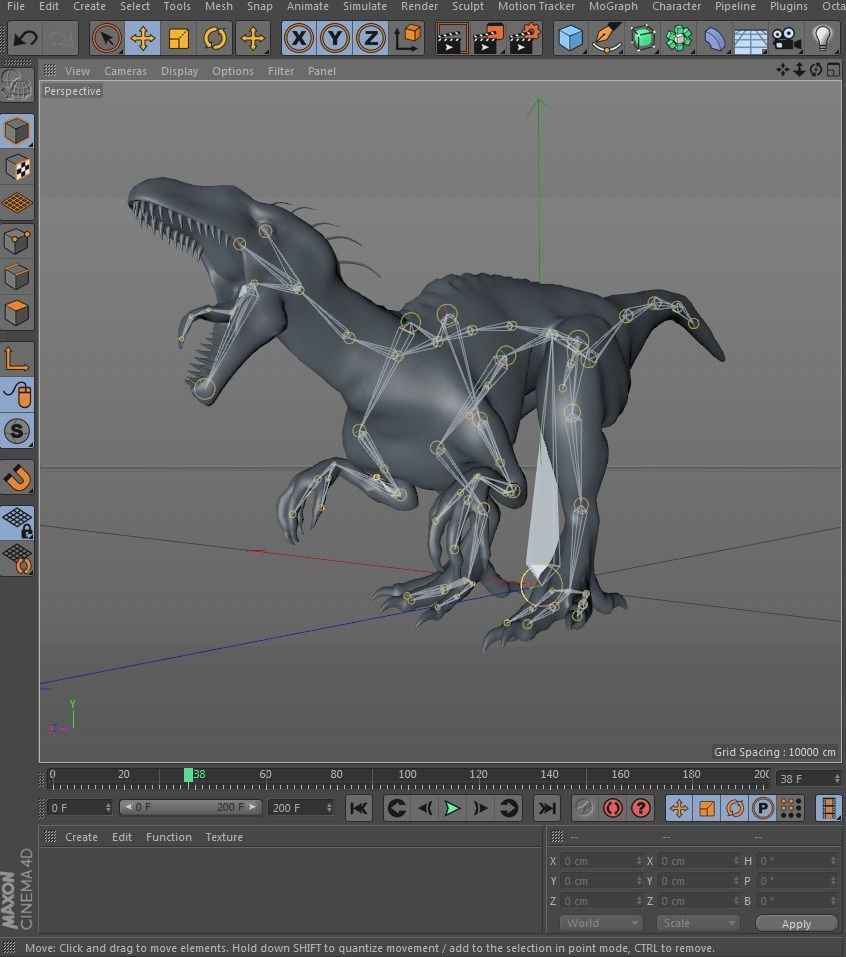The image size is (846, 957).
Task: Click the 200 F end frame field
Action: click(301, 807)
